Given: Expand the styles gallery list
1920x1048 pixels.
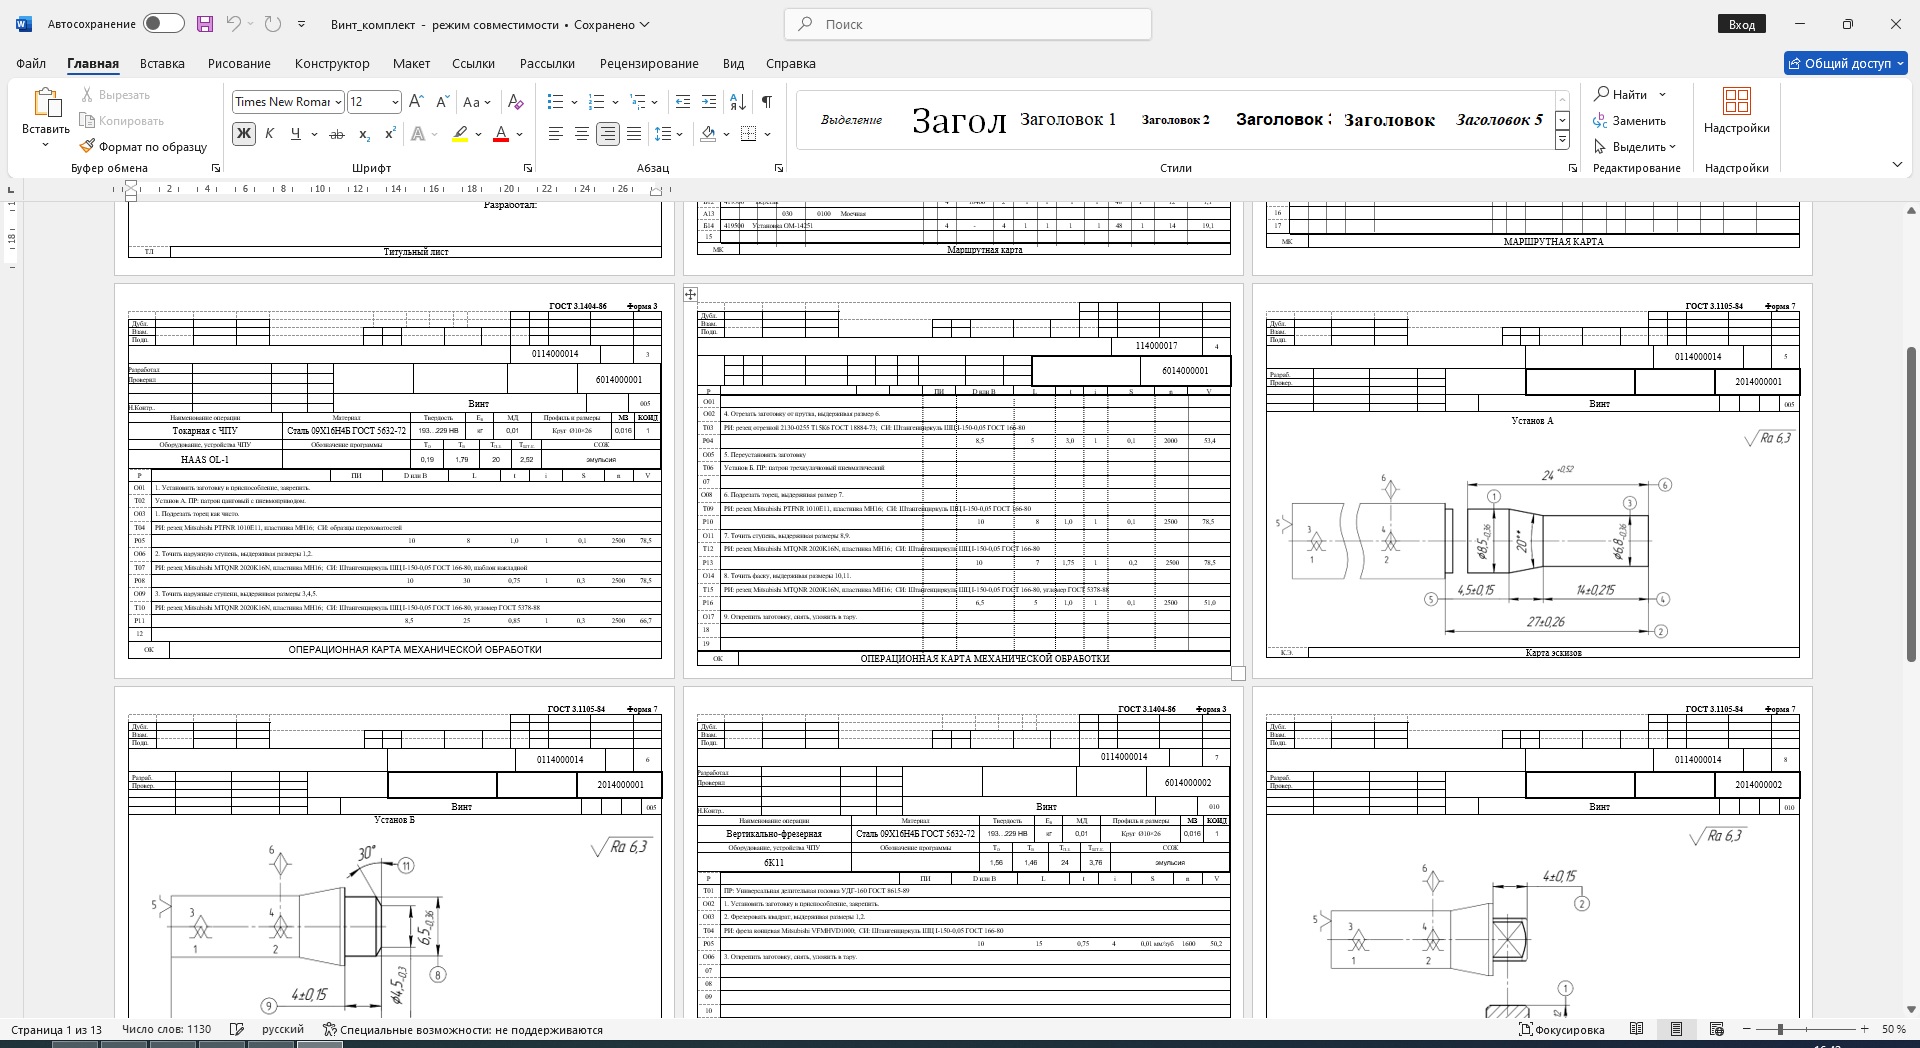Looking at the screenshot, I should [x=1562, y=140].
